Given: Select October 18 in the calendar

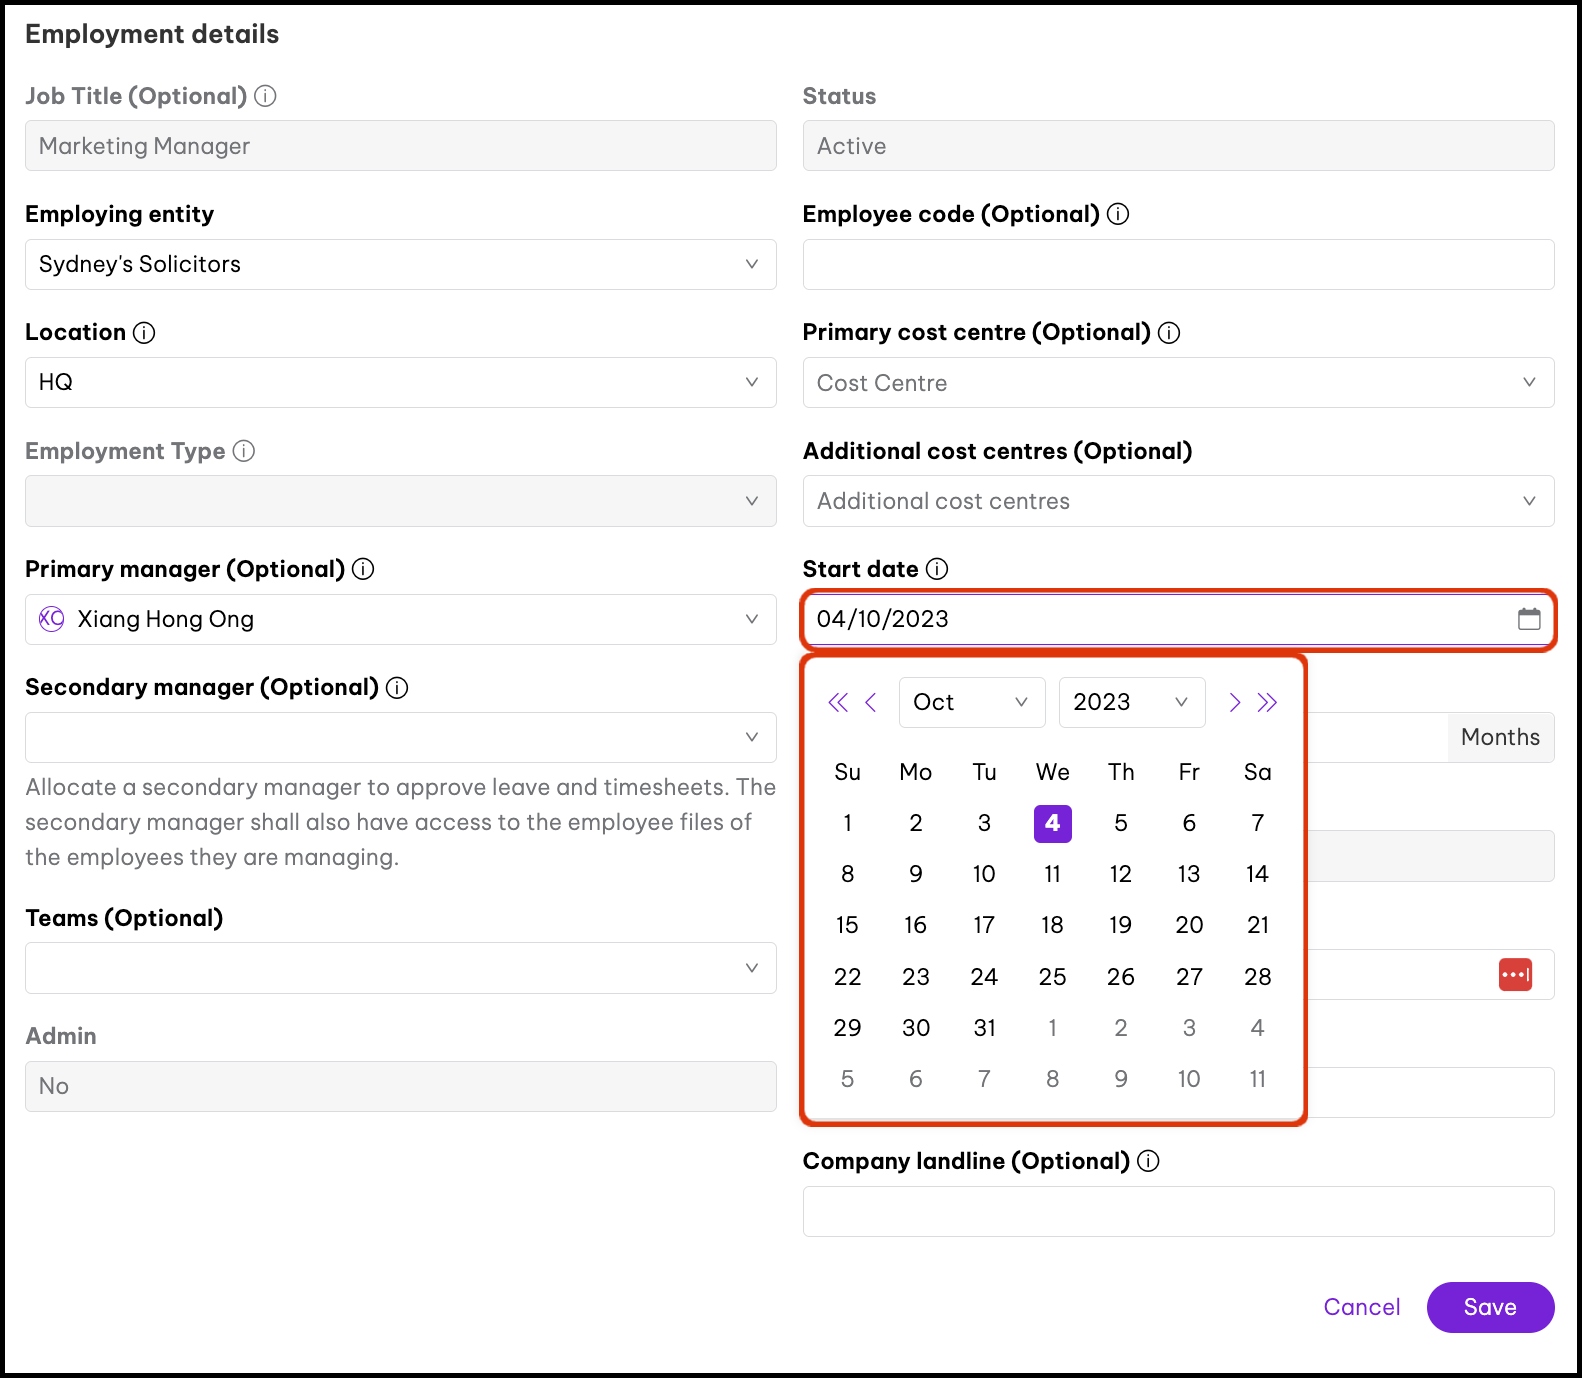Looking at the screenshot, I should 1052,925.
